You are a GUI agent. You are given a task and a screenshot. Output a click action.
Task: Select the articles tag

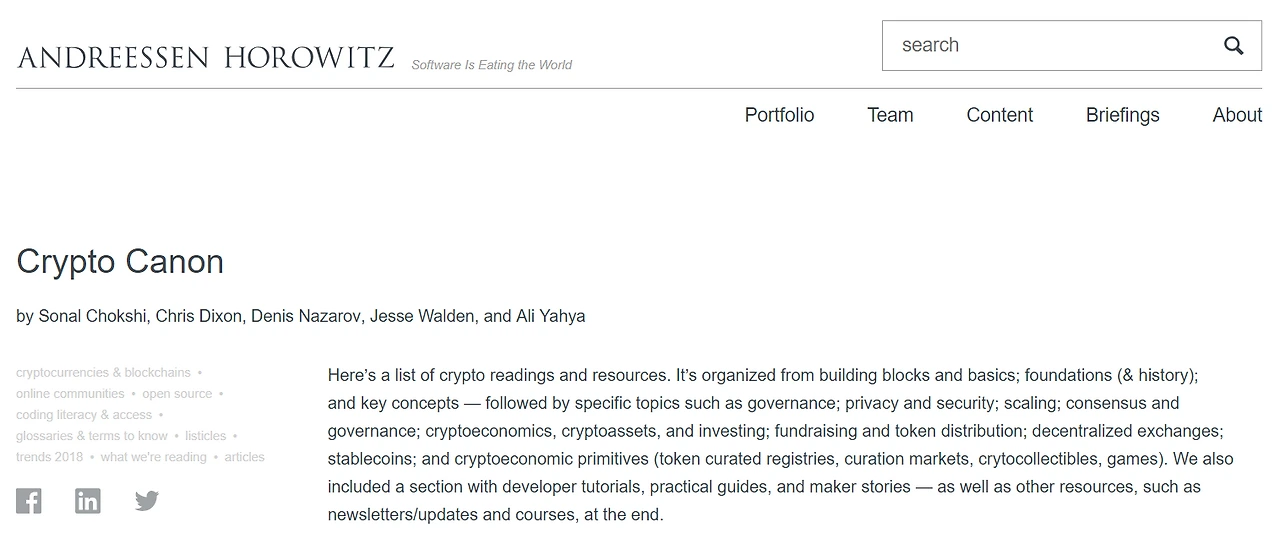[244, 457]
